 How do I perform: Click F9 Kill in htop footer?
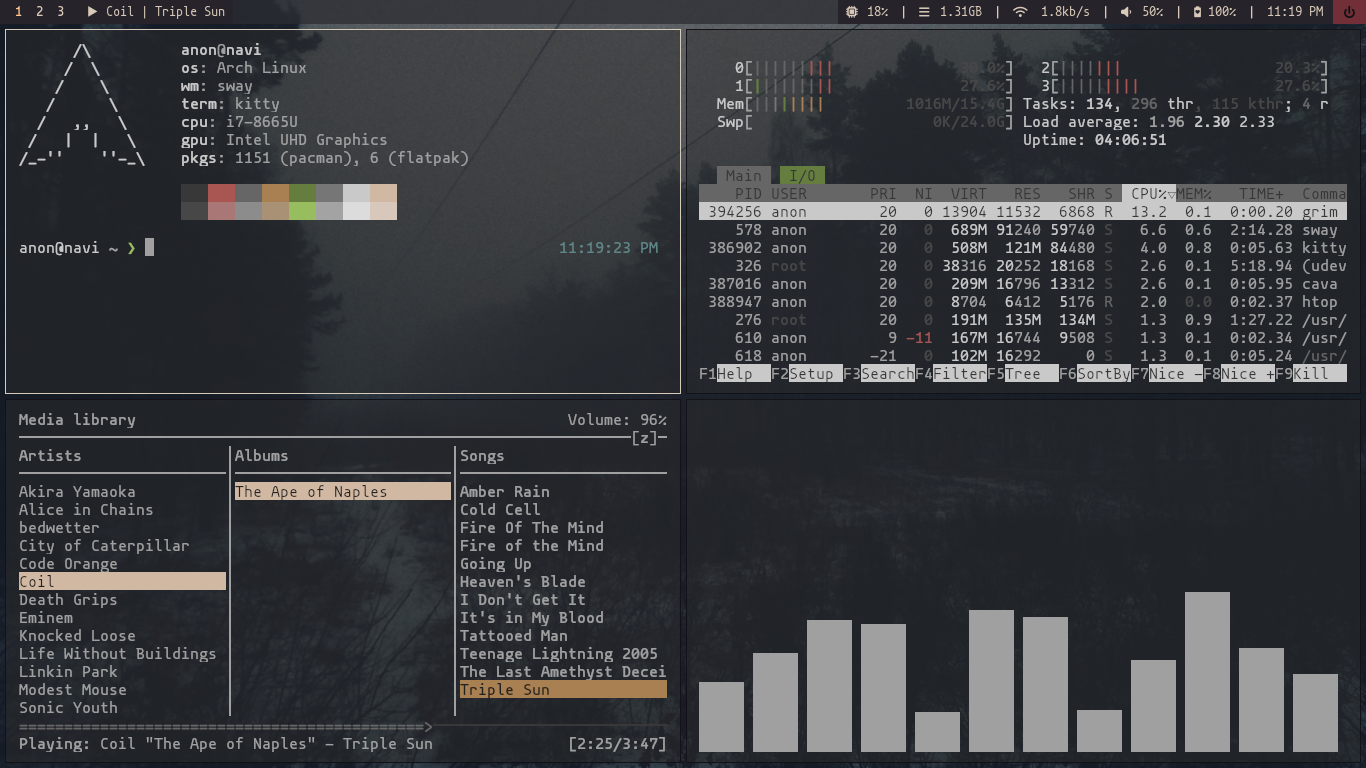[x=1311, y=374]
